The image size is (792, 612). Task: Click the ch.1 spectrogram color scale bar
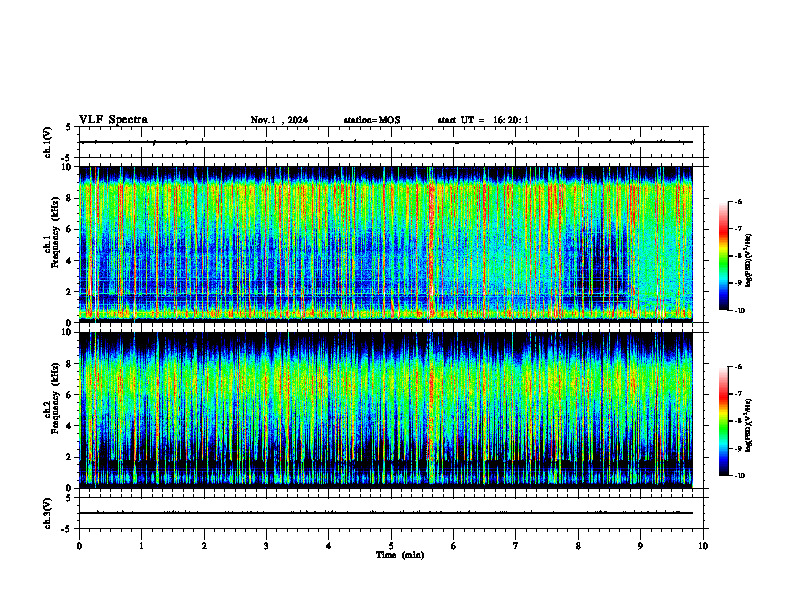pyautogui.click(x=723, y=256)
